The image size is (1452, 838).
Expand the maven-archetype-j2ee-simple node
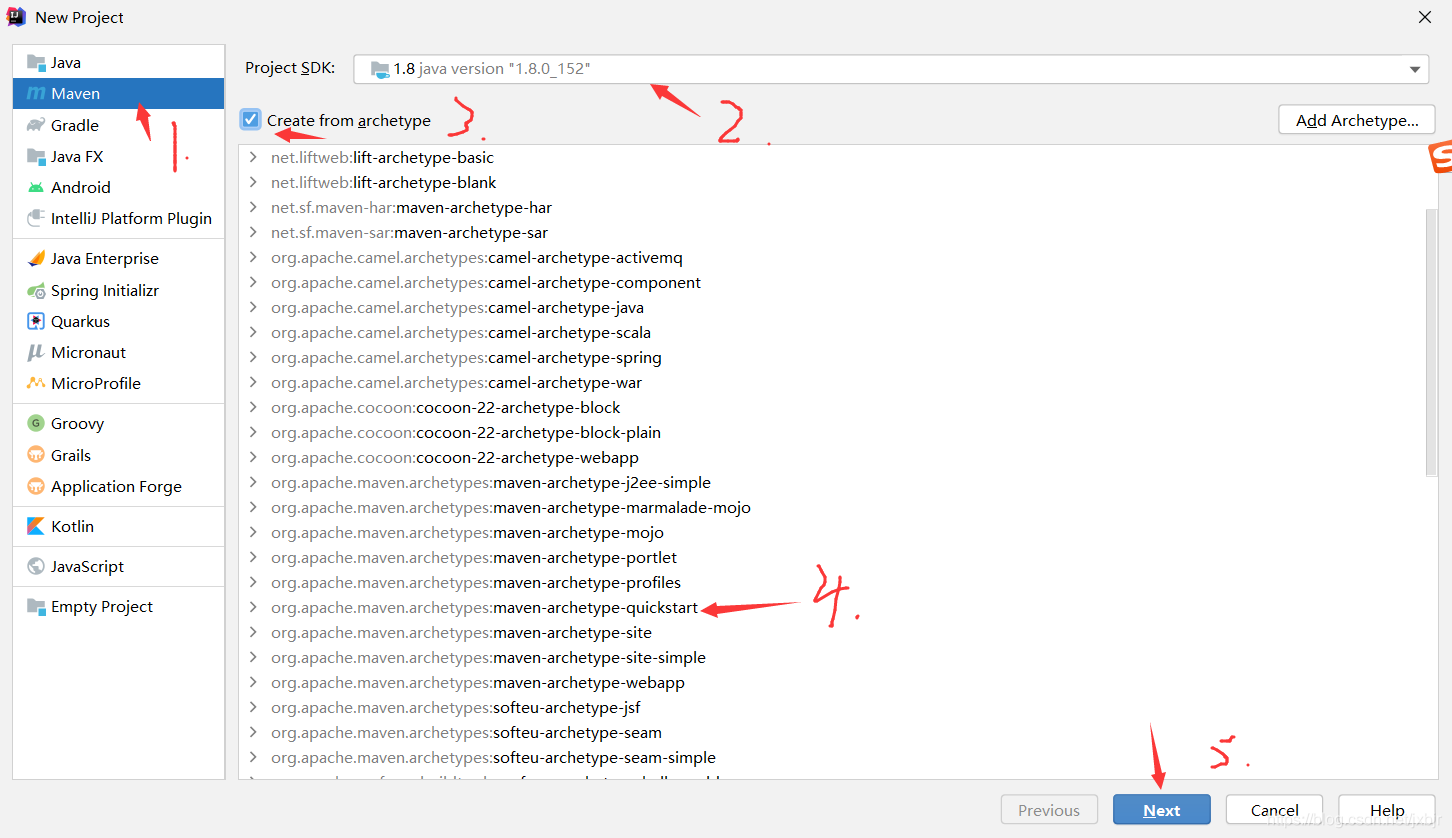click(x=253, y=482)
